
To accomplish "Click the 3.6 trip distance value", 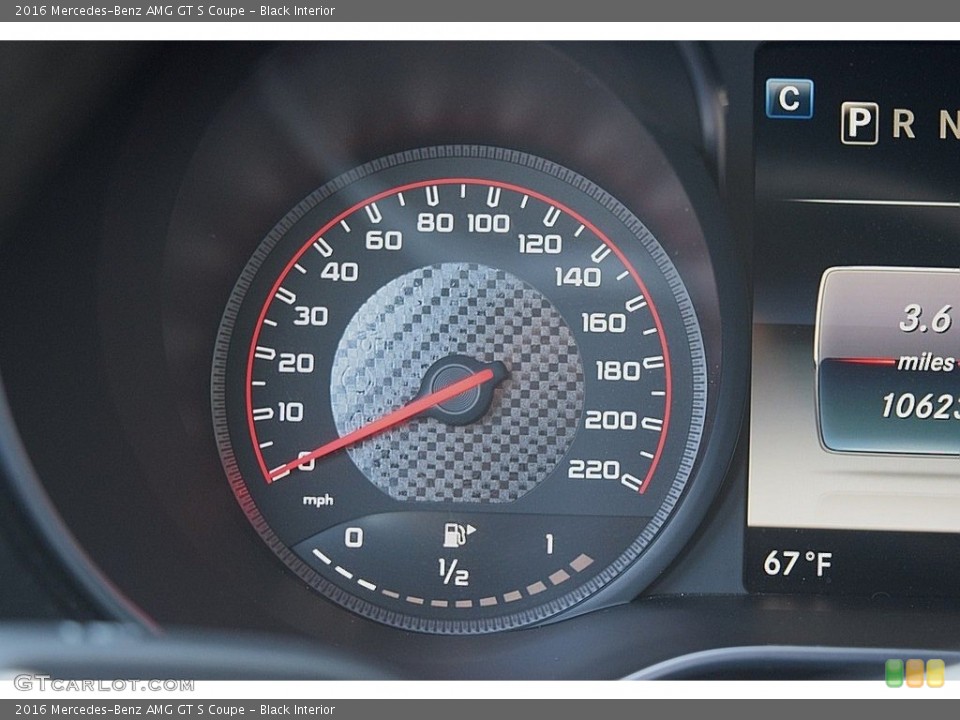I will (x=926, y=318).
